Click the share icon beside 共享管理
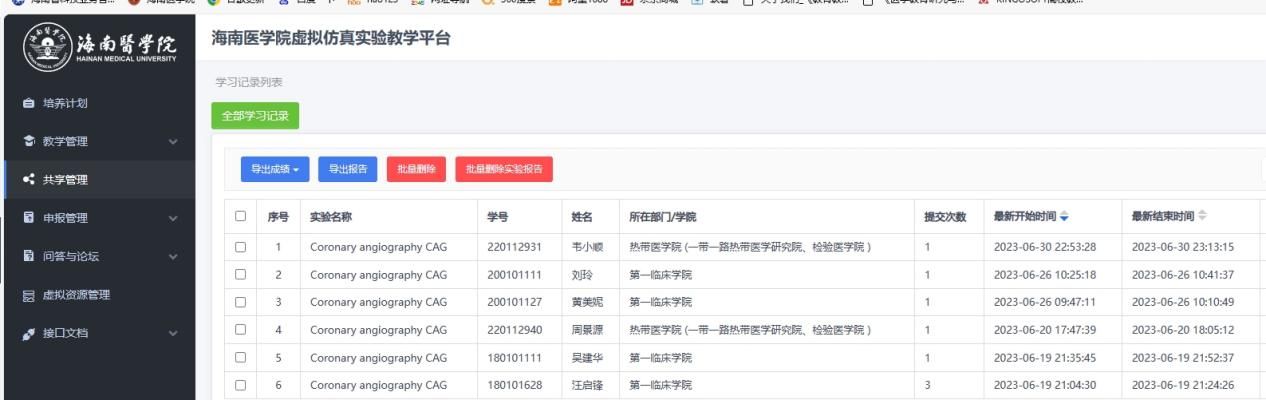Image resolution: width=1266 pixels, height=400 pixels. click(x=28, y=180)
